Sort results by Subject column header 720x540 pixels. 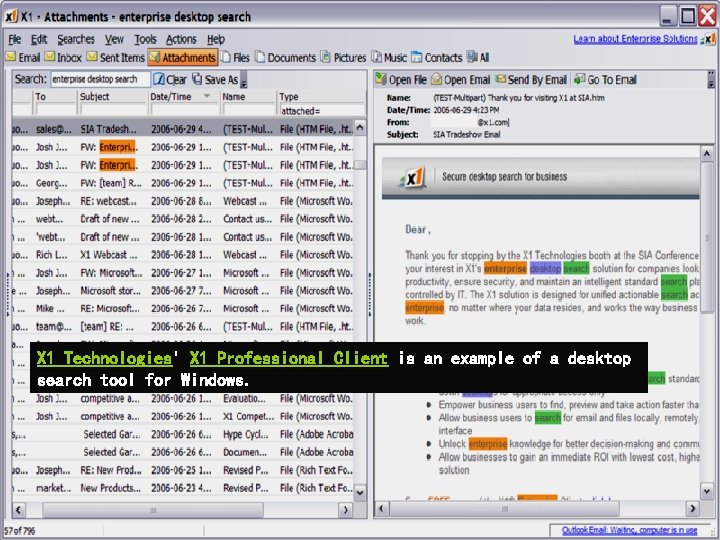[x=112, y=96]
